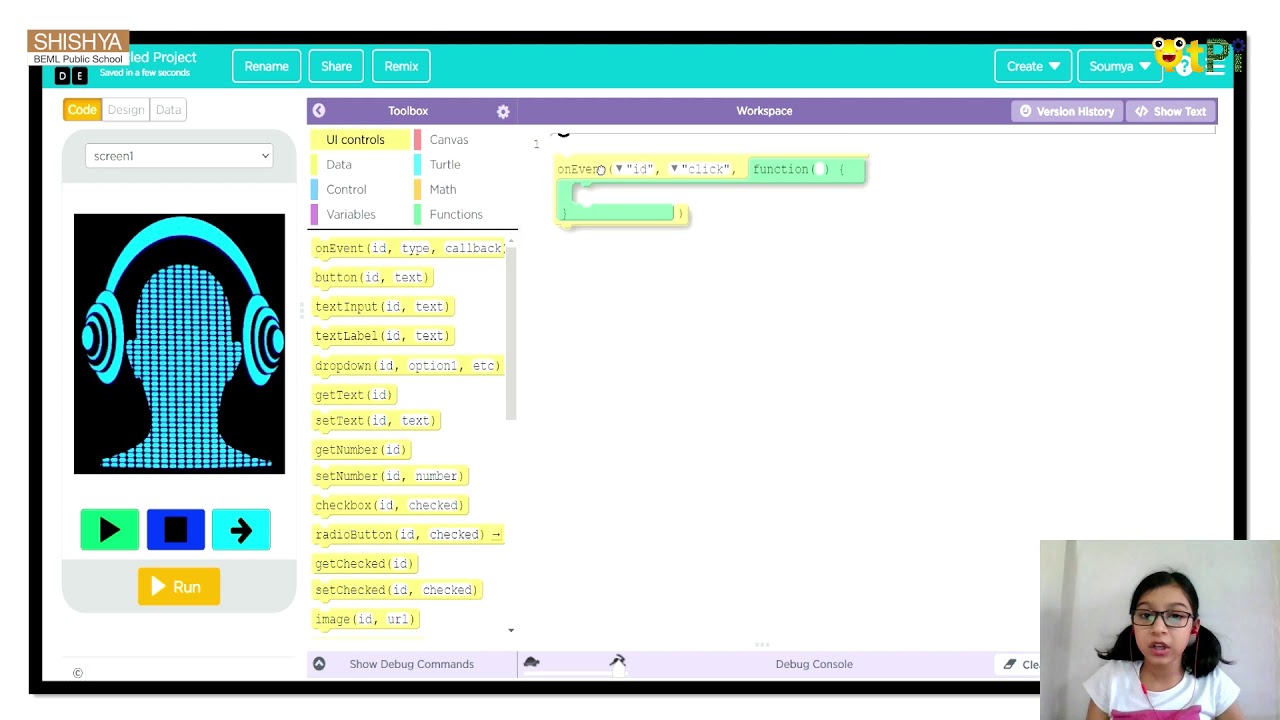Select the Turtle toolbox category
1280x720 pixels.
(x=445, y=165)
